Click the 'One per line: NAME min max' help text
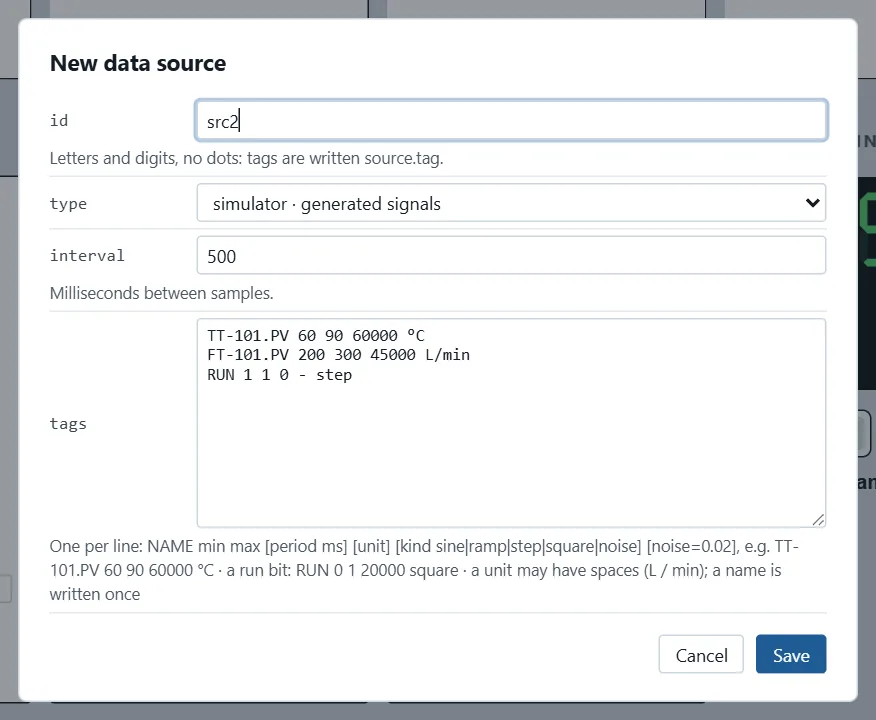The width and height of the screenshot is (876, 720). (x=425, y=570)
